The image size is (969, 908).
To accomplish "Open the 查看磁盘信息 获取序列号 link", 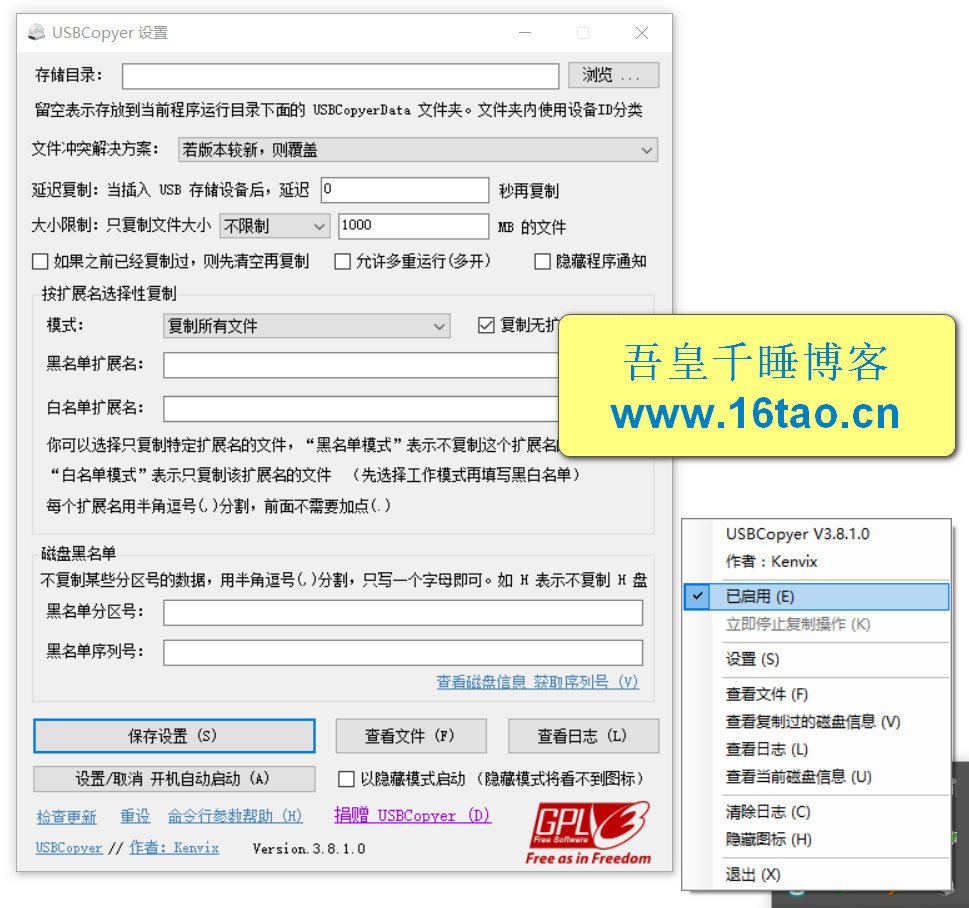I will point(537,682).
